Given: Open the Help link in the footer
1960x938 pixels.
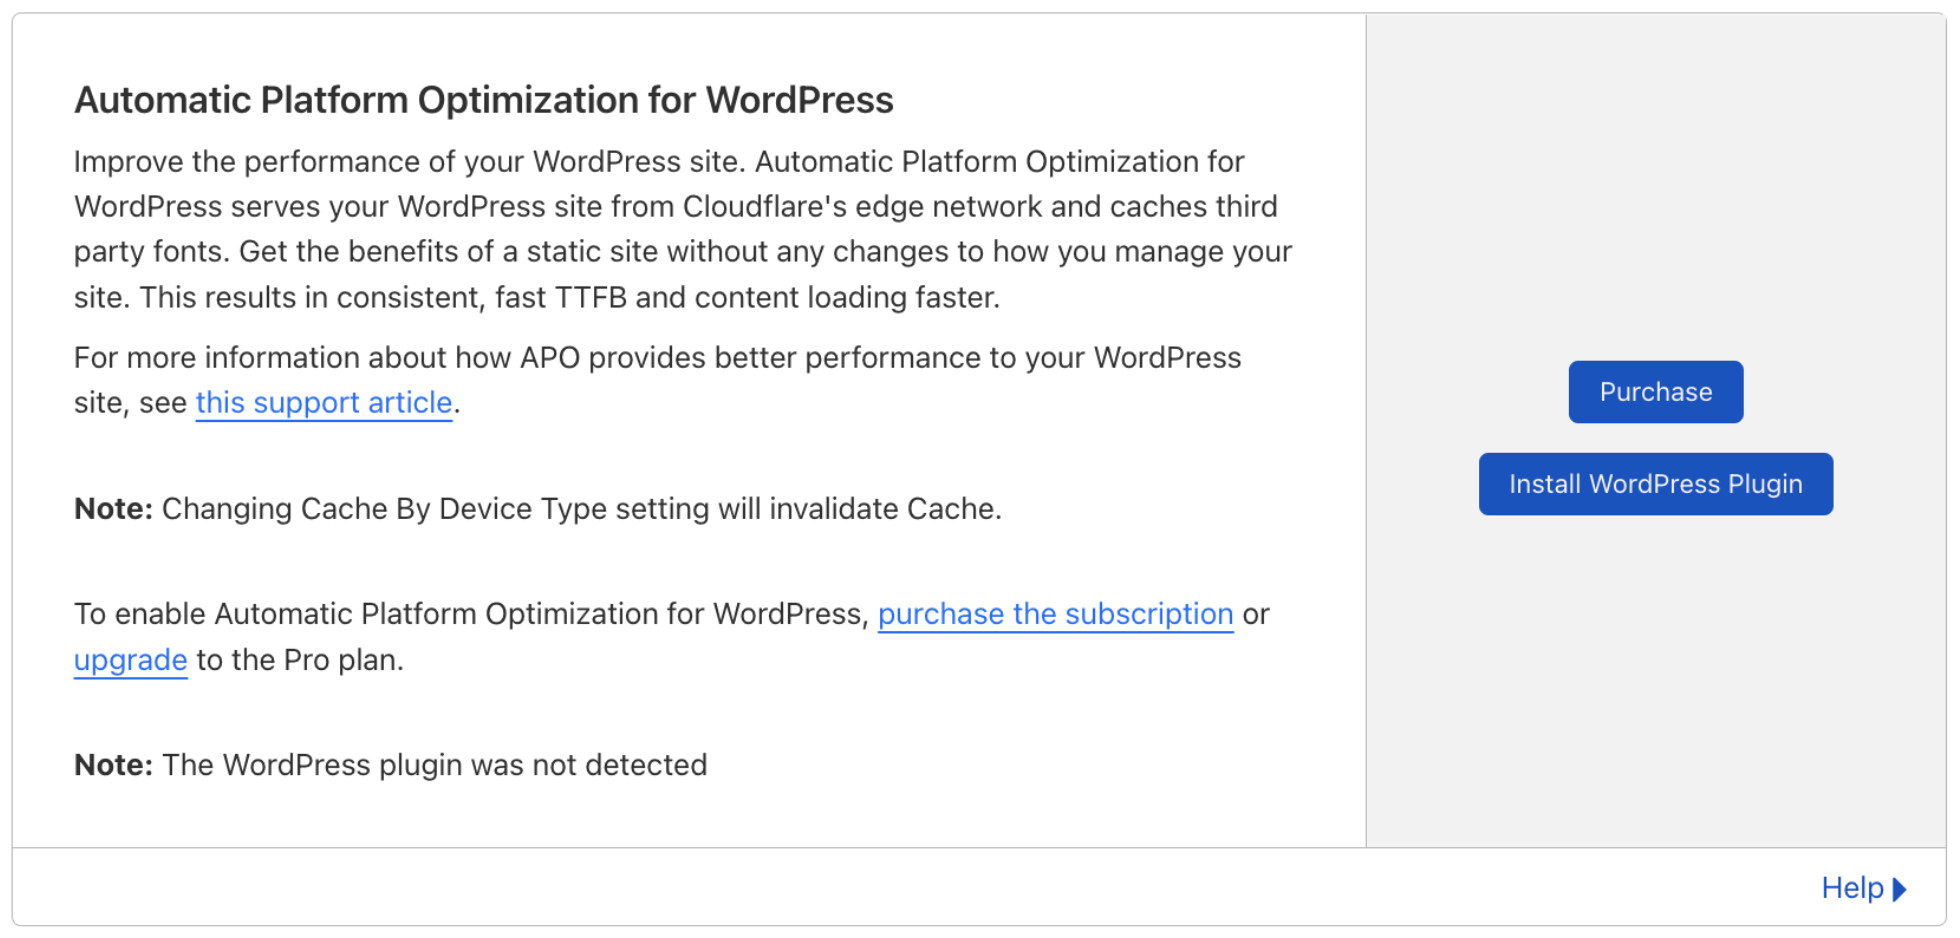Looking at the screenshot, I should coord(1852,888).
